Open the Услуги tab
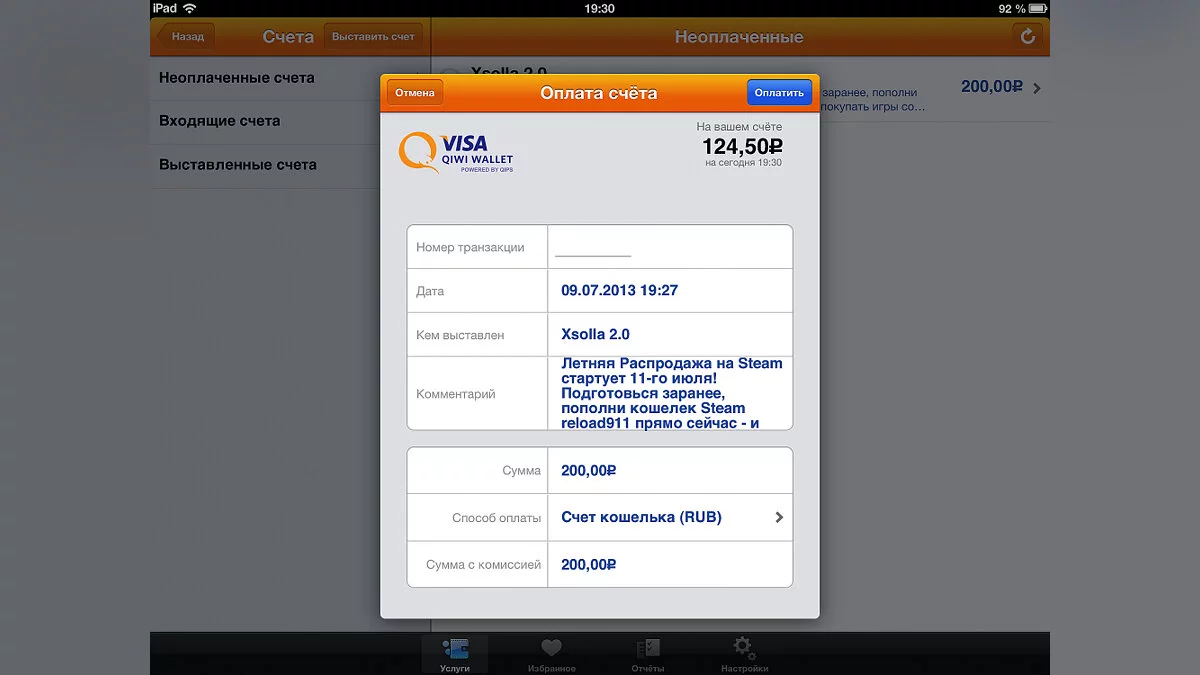 (x=455, y=655)
